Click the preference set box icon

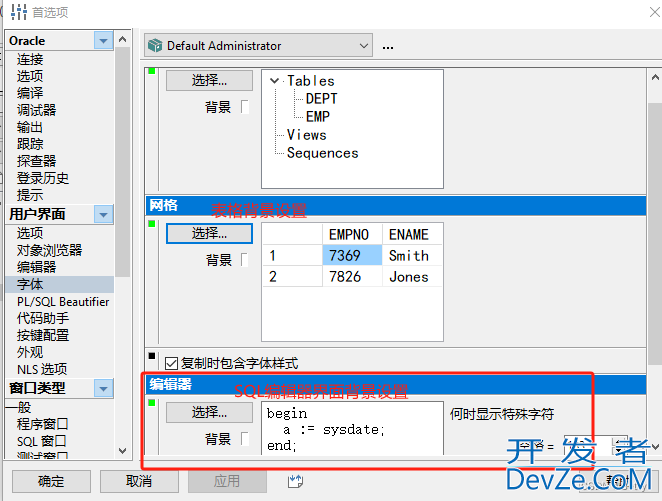click(x=155, y=45)
